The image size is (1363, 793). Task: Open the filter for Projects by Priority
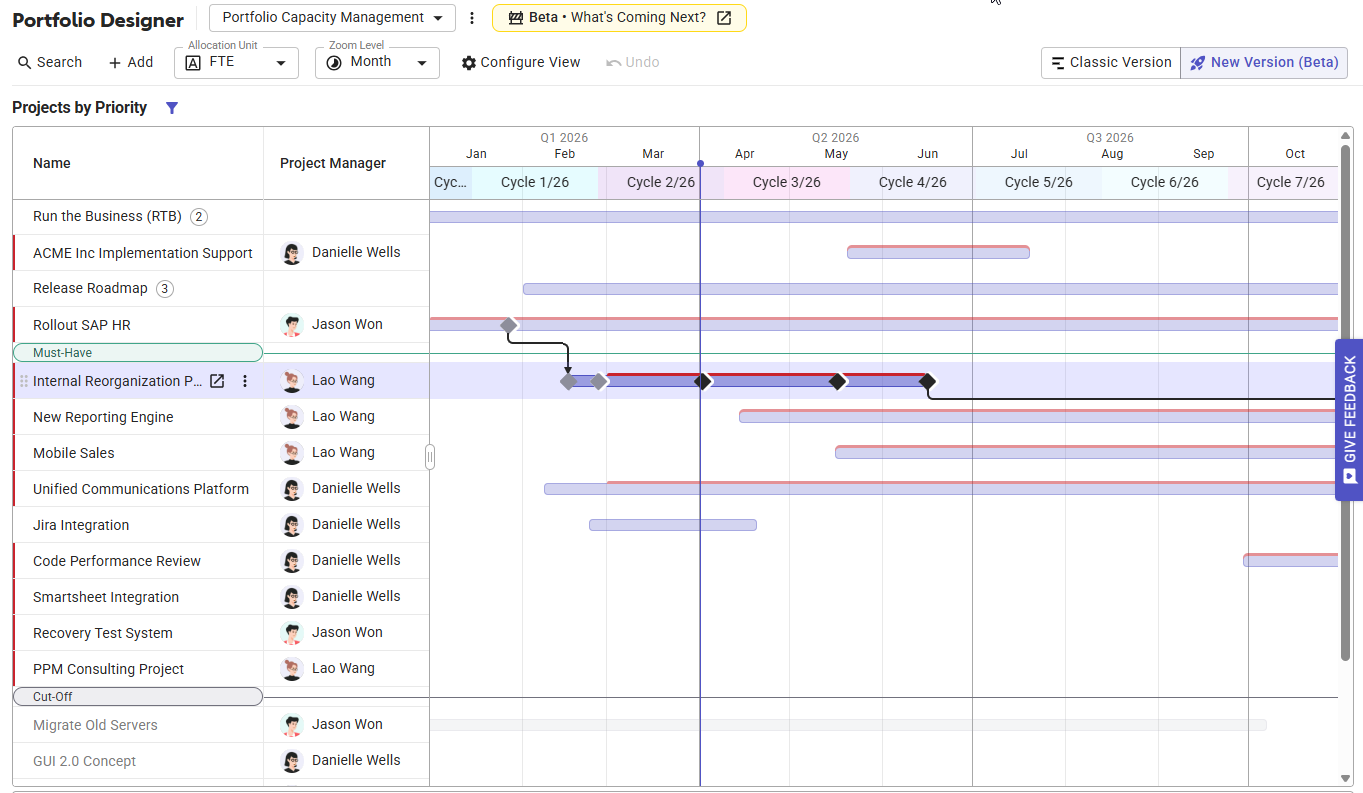[x=171, y=108]
